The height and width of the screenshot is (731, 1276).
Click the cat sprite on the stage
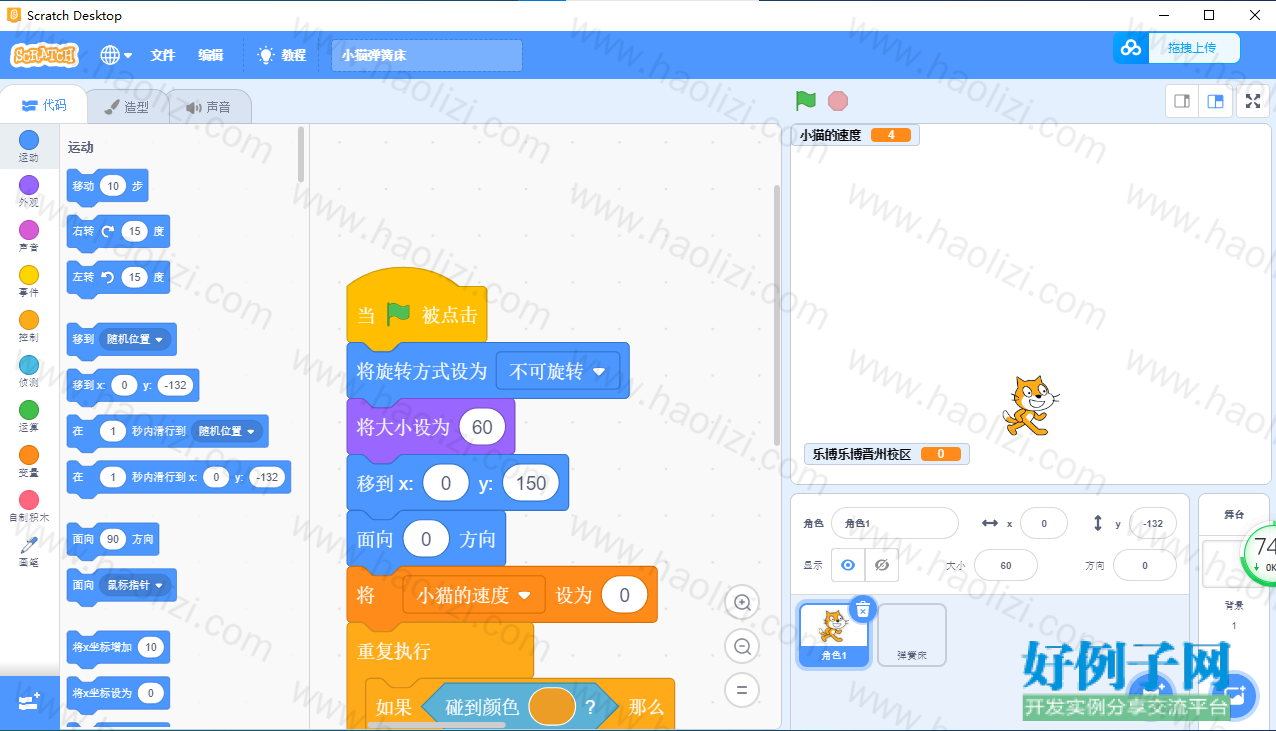1029,405
